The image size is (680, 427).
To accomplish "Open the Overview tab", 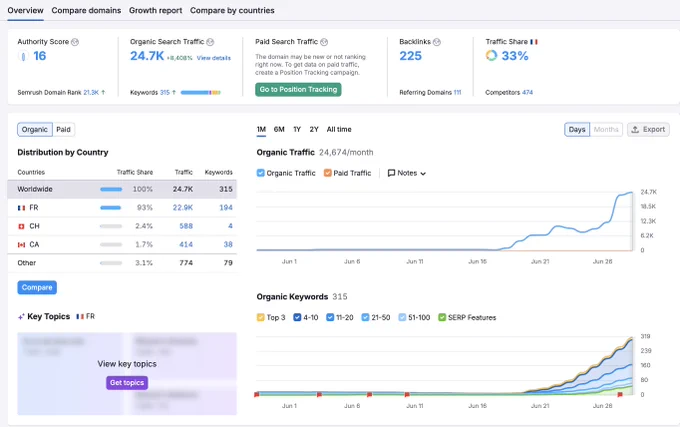I will point(25,10).
